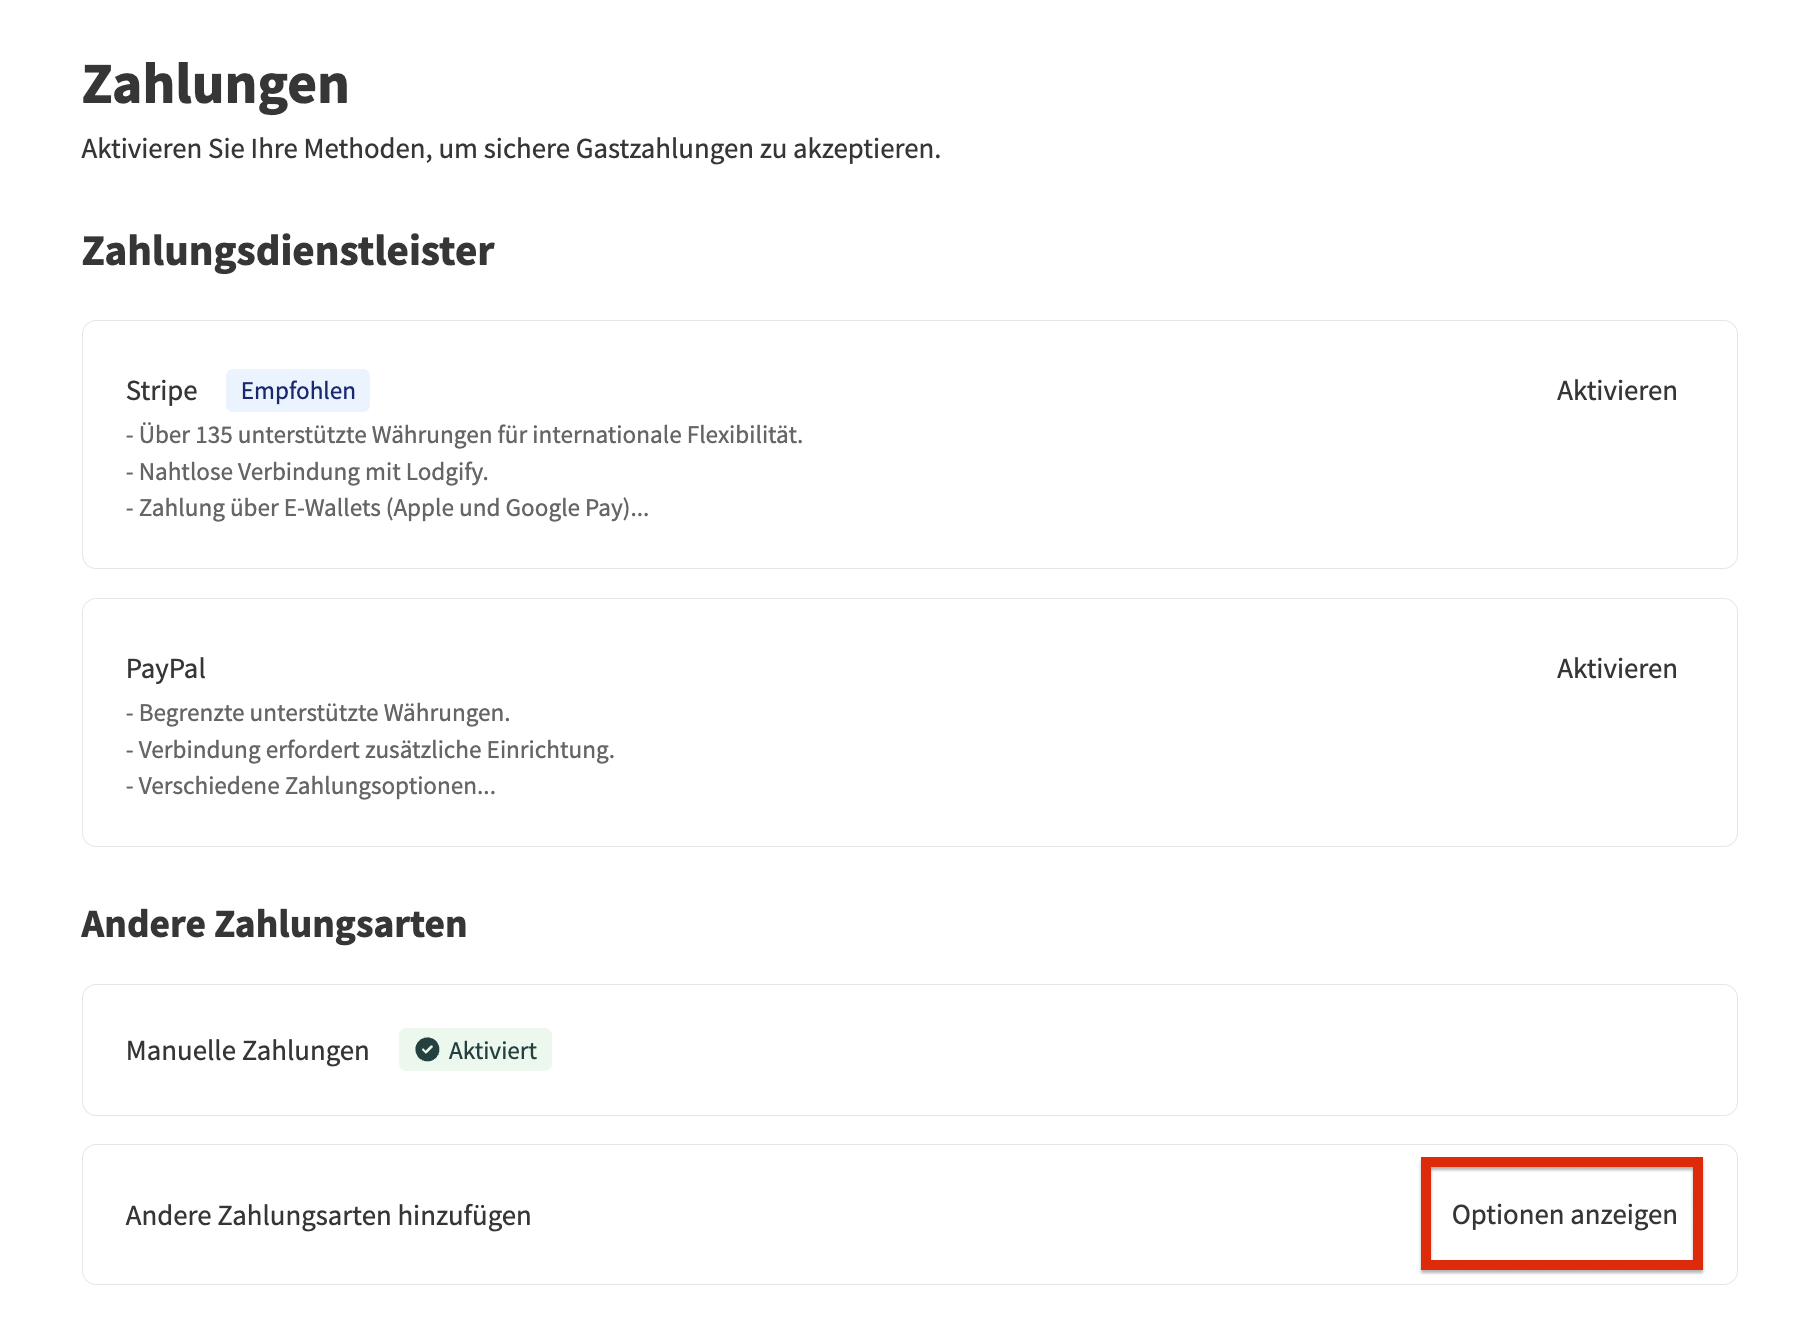Click the green checkmark icon in Aktiviert badge
The width and height of the screenshot is (1798, 1338).
click(427, 1050)
